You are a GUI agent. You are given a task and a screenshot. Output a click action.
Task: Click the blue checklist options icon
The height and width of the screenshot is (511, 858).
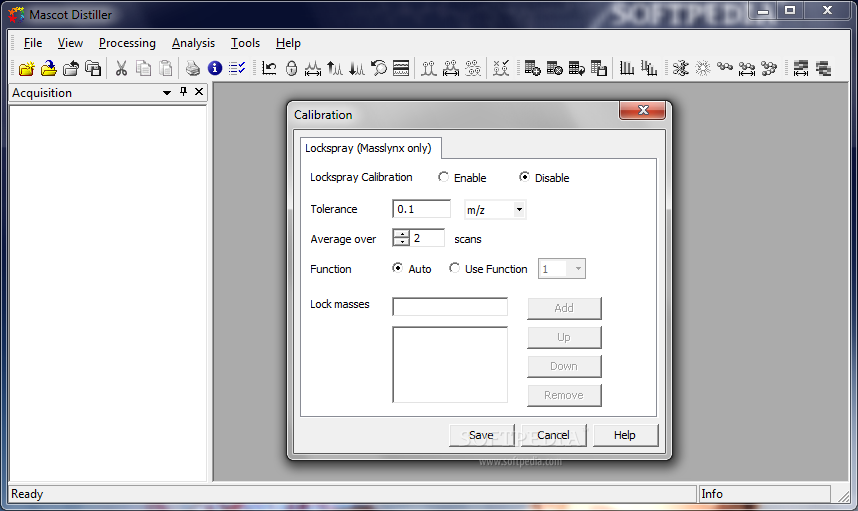tap(237, 68)
